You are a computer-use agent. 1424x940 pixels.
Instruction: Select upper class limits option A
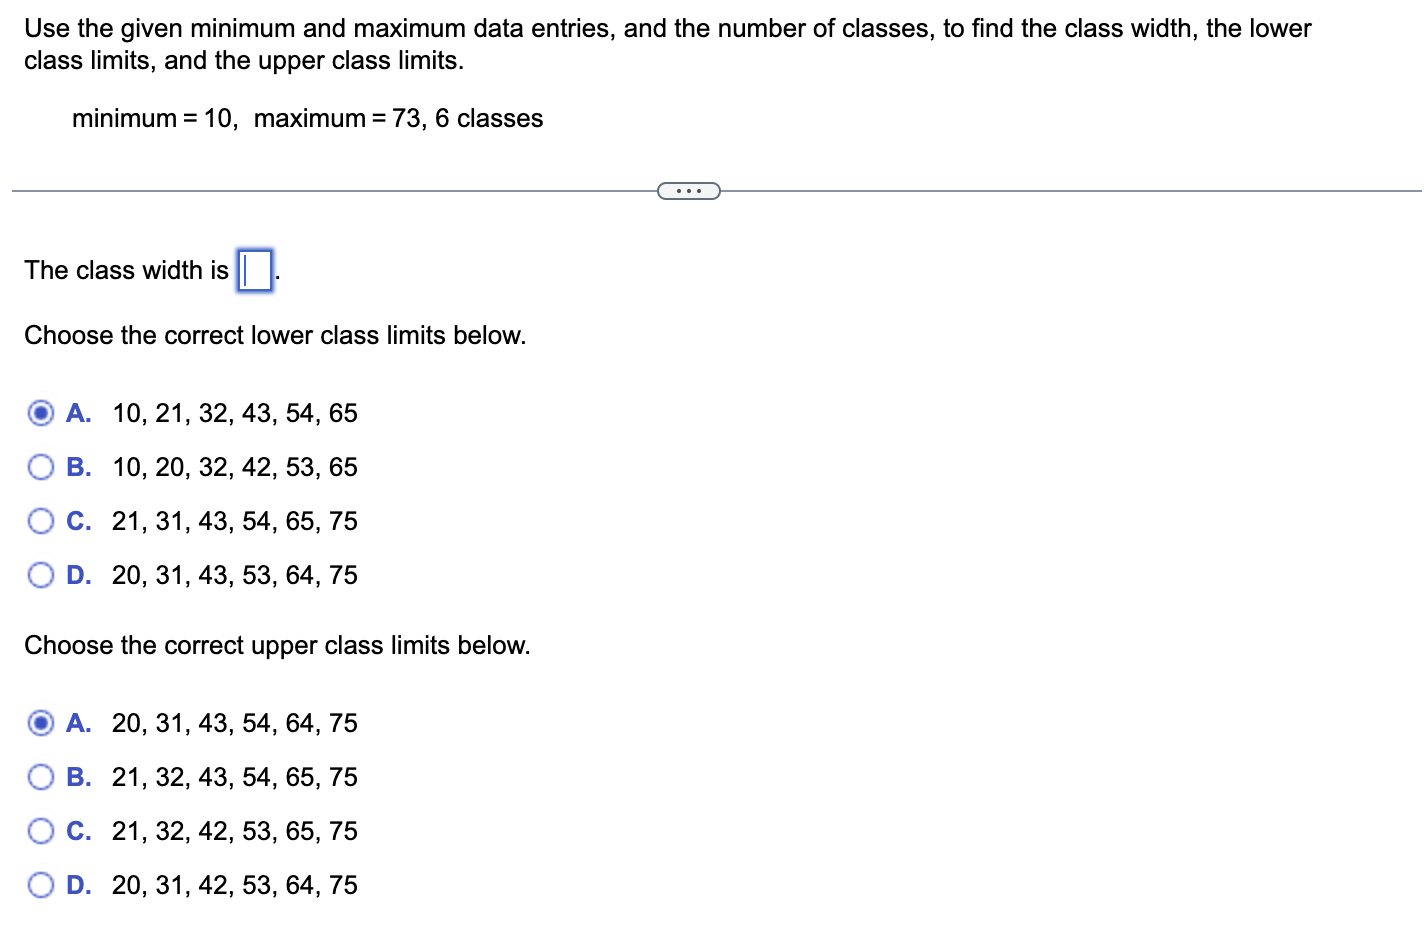(x=41, y=723)
